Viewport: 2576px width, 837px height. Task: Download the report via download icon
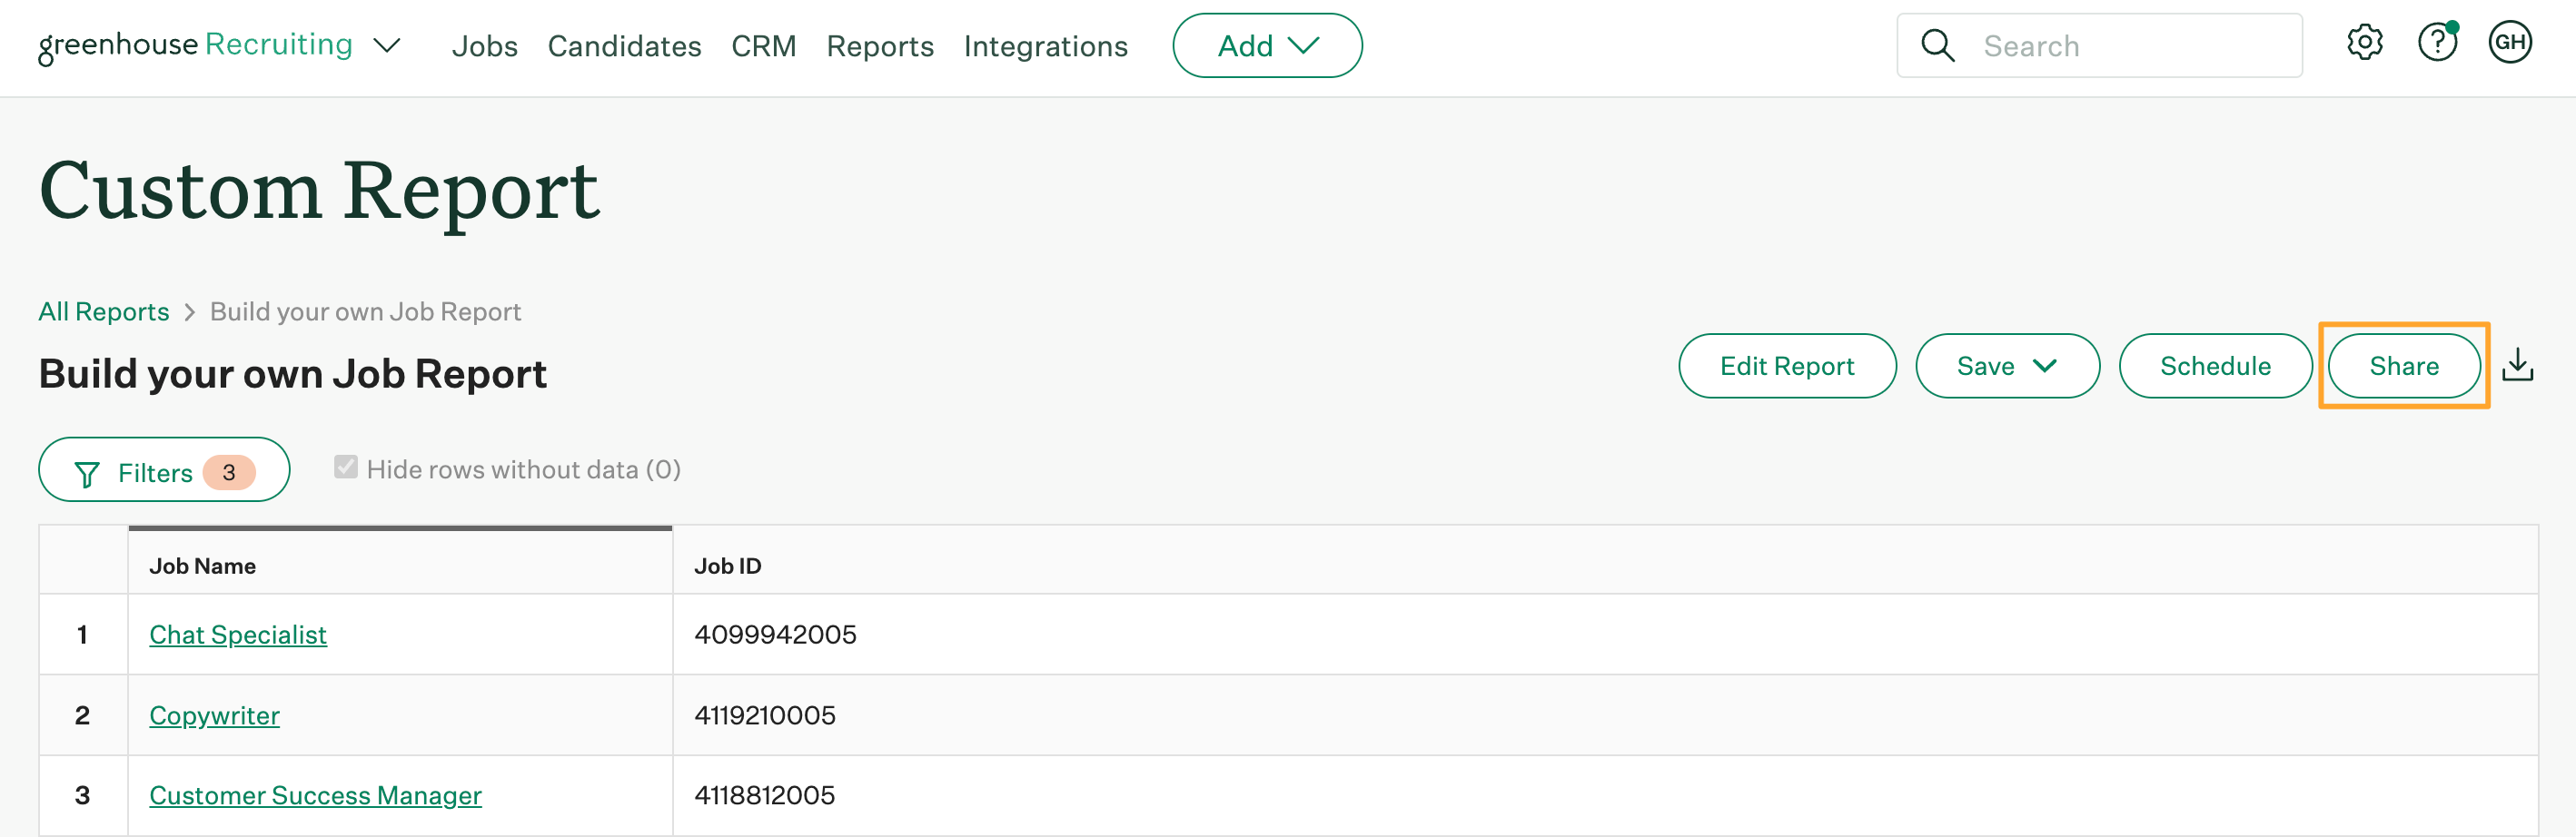pos(2517,366)
